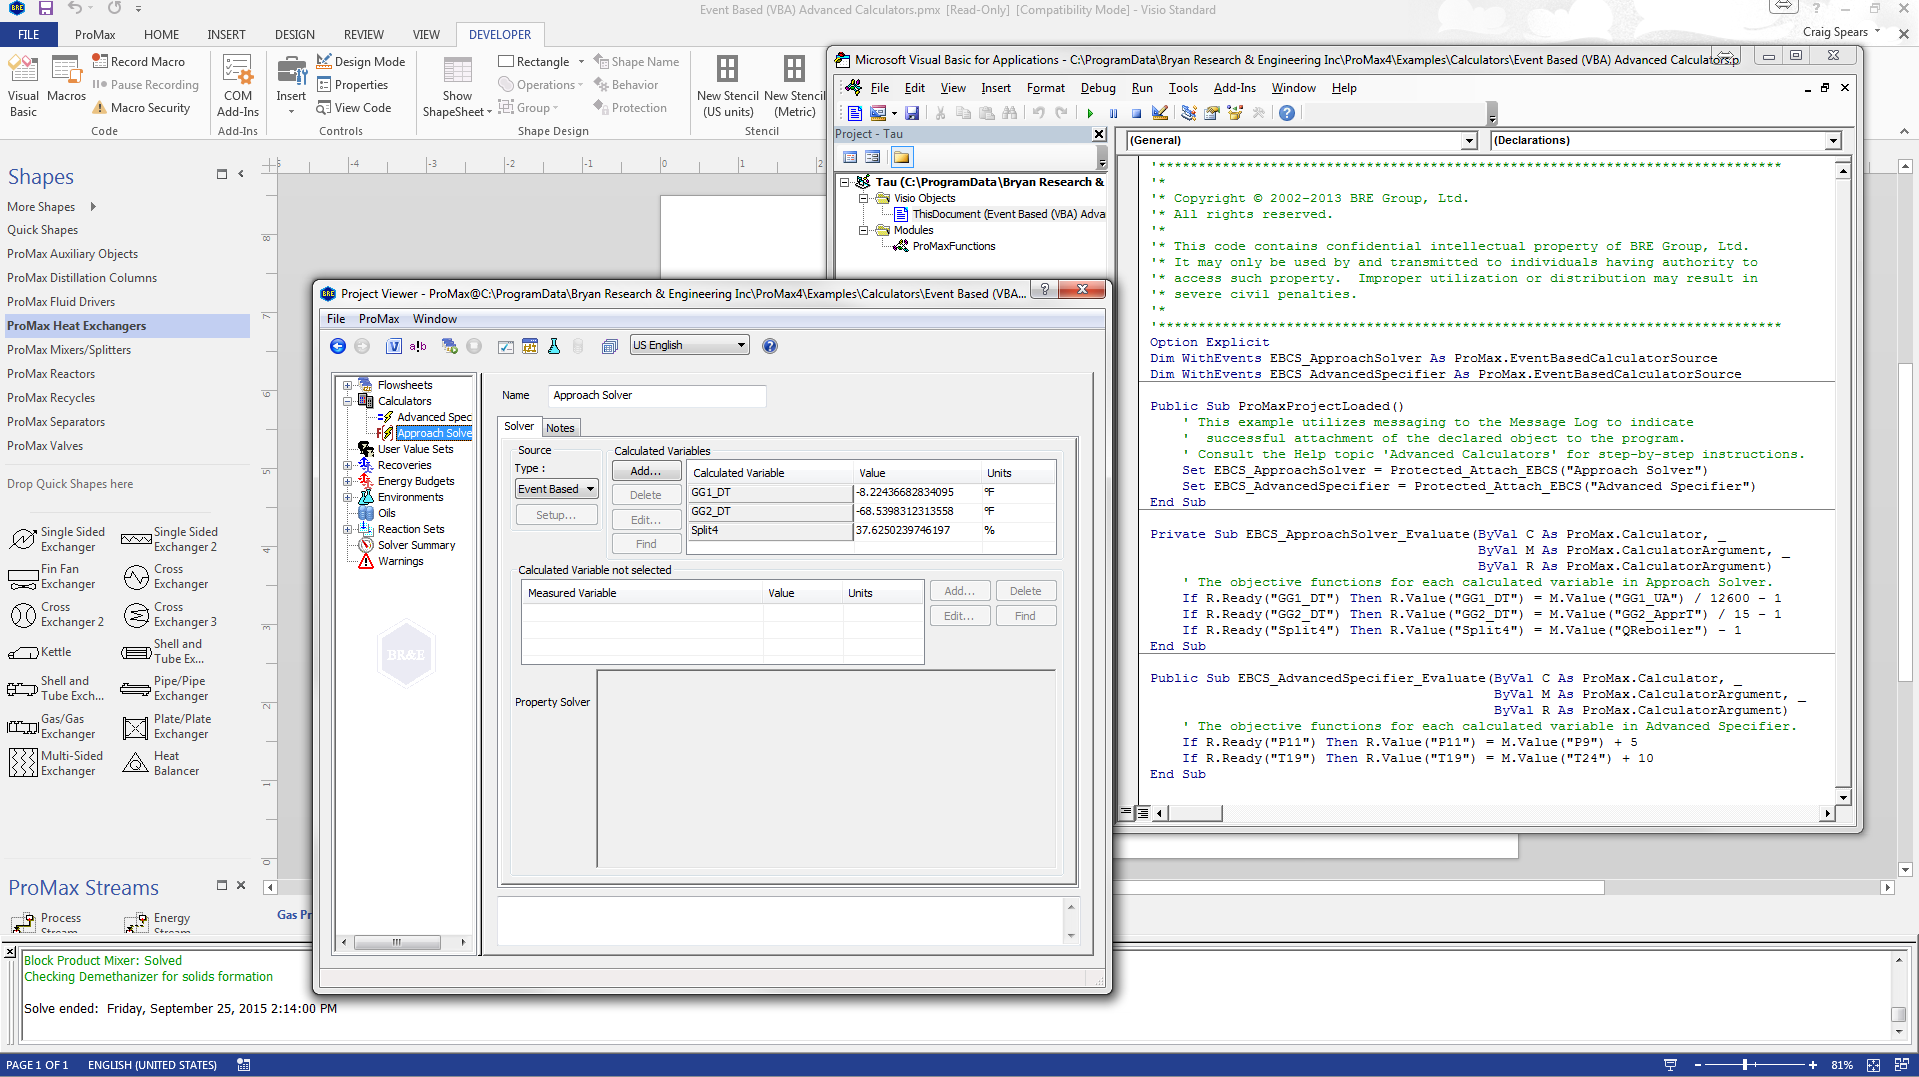Click the Project Viewer help icon
Image resolution: width=1919 pixels, height=1077 pixels.
[770, 346]
